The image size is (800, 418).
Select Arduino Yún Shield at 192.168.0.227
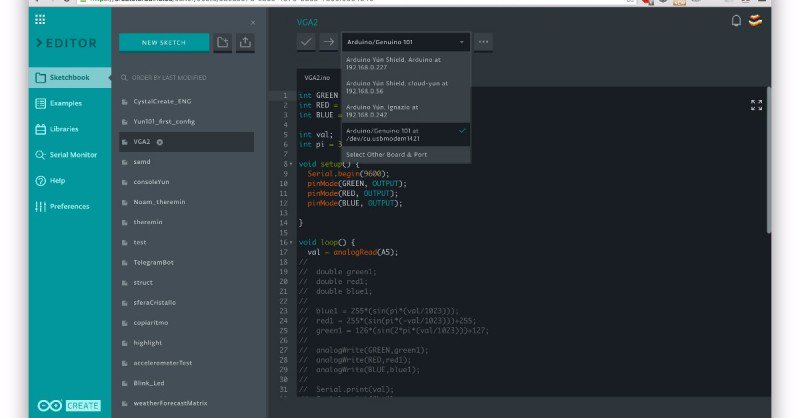pos(406,63)
